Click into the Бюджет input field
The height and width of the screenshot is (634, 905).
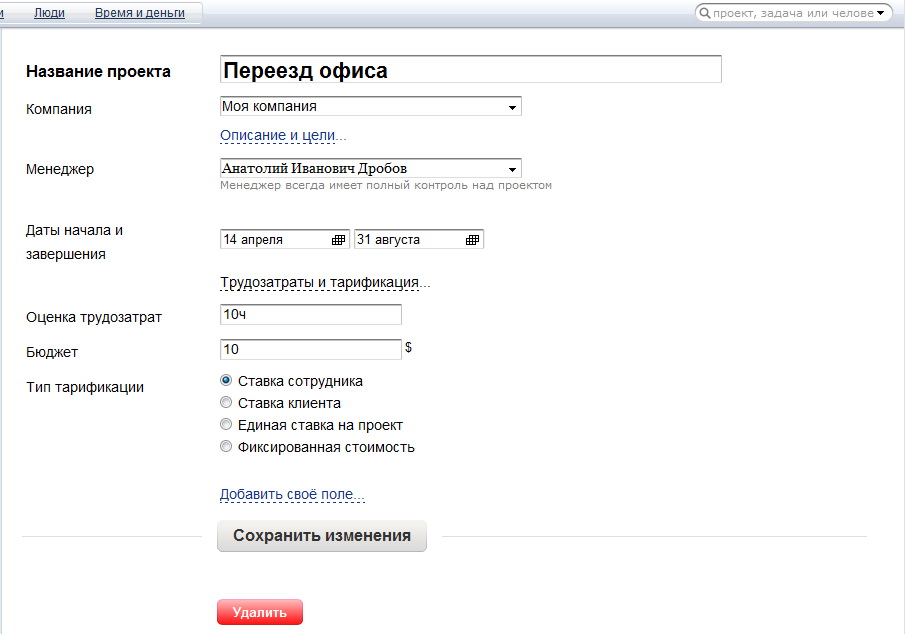pyautogui.click(x=310, y=349)
